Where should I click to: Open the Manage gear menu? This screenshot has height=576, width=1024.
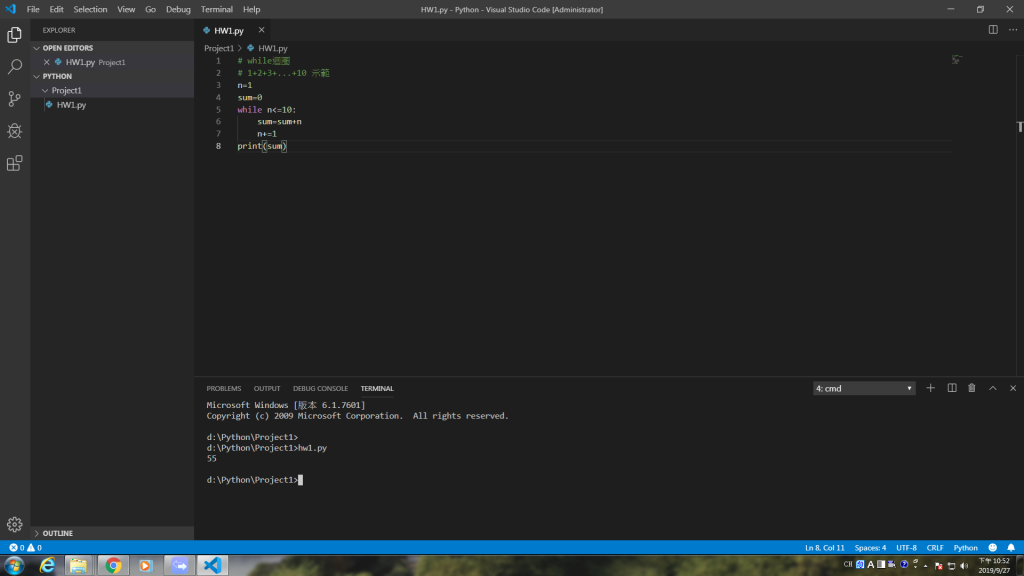[14, 524]
